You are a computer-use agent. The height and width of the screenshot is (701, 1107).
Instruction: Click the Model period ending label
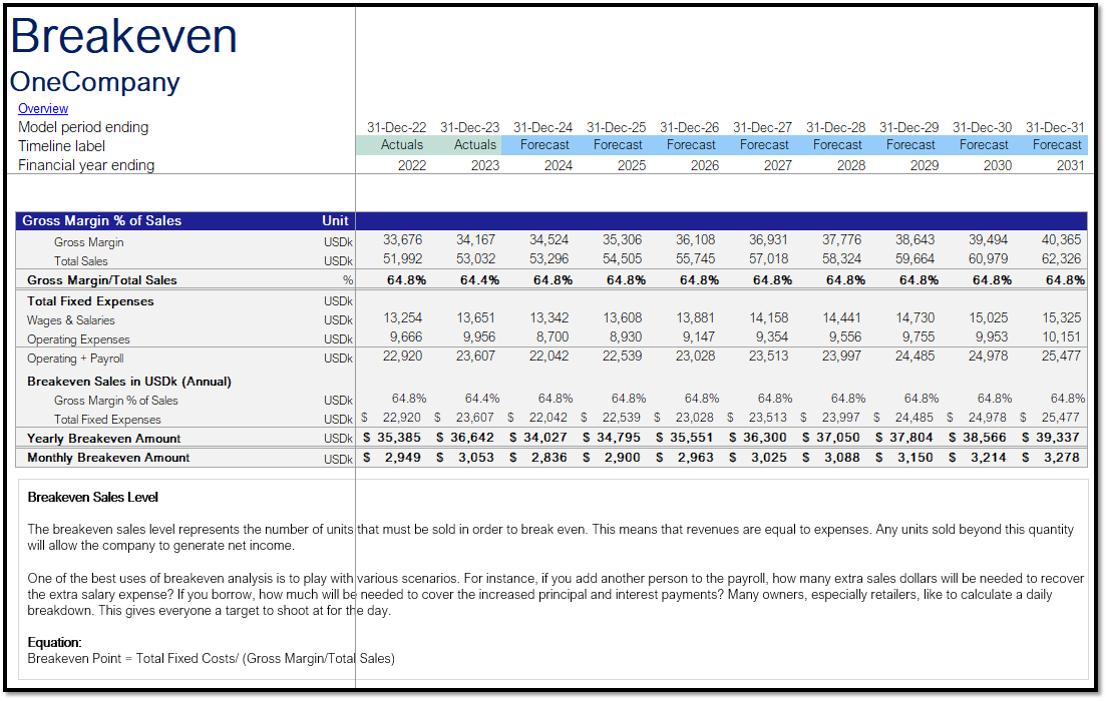point(83,128)
